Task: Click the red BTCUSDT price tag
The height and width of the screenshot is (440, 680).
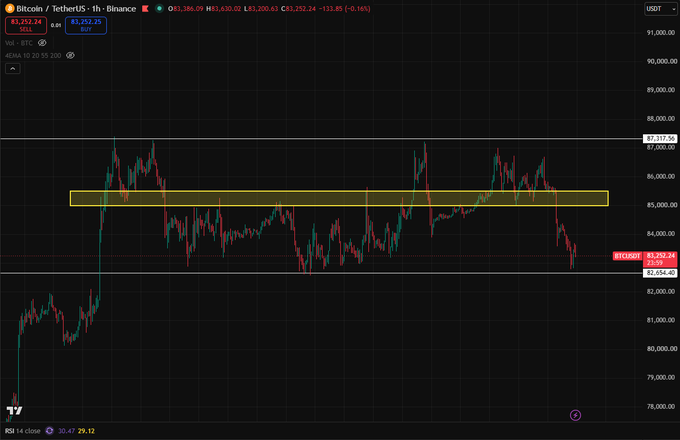Action: [627, 256]
